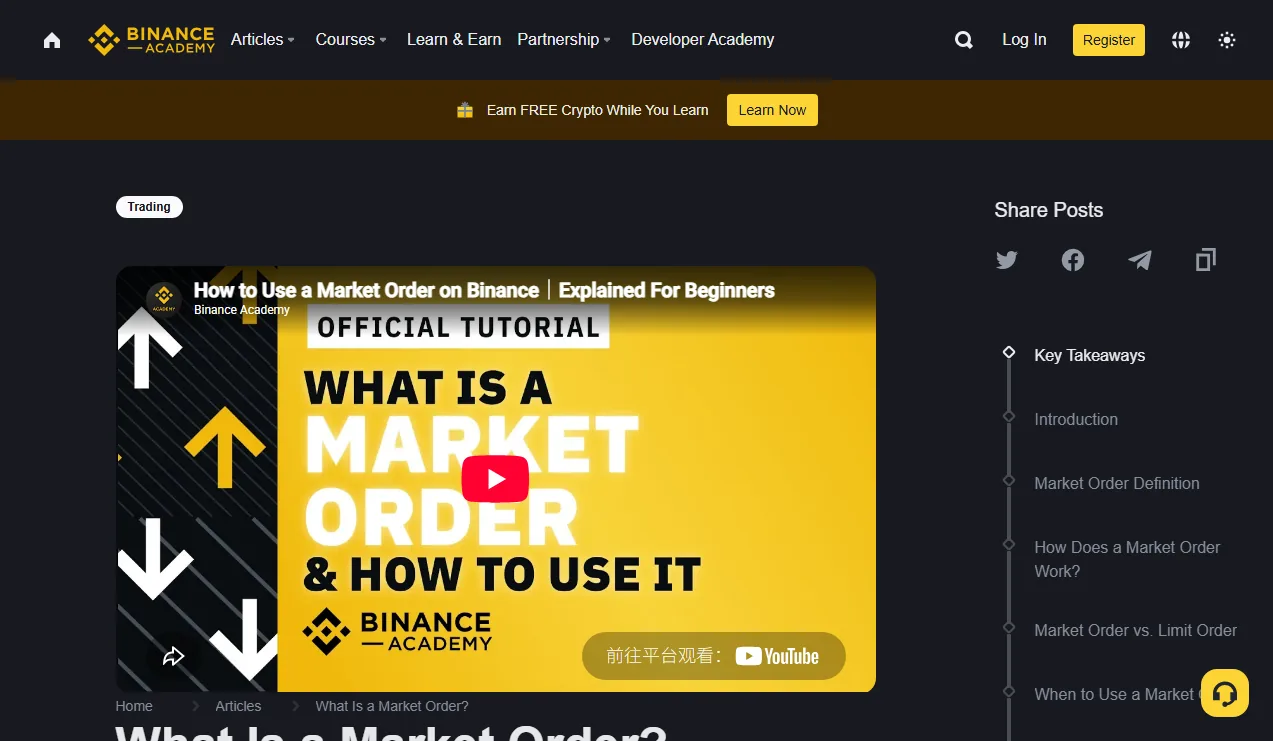Click Market Order Definition timeline marker
The image size is (1273, 741).
click(1009, 480)
